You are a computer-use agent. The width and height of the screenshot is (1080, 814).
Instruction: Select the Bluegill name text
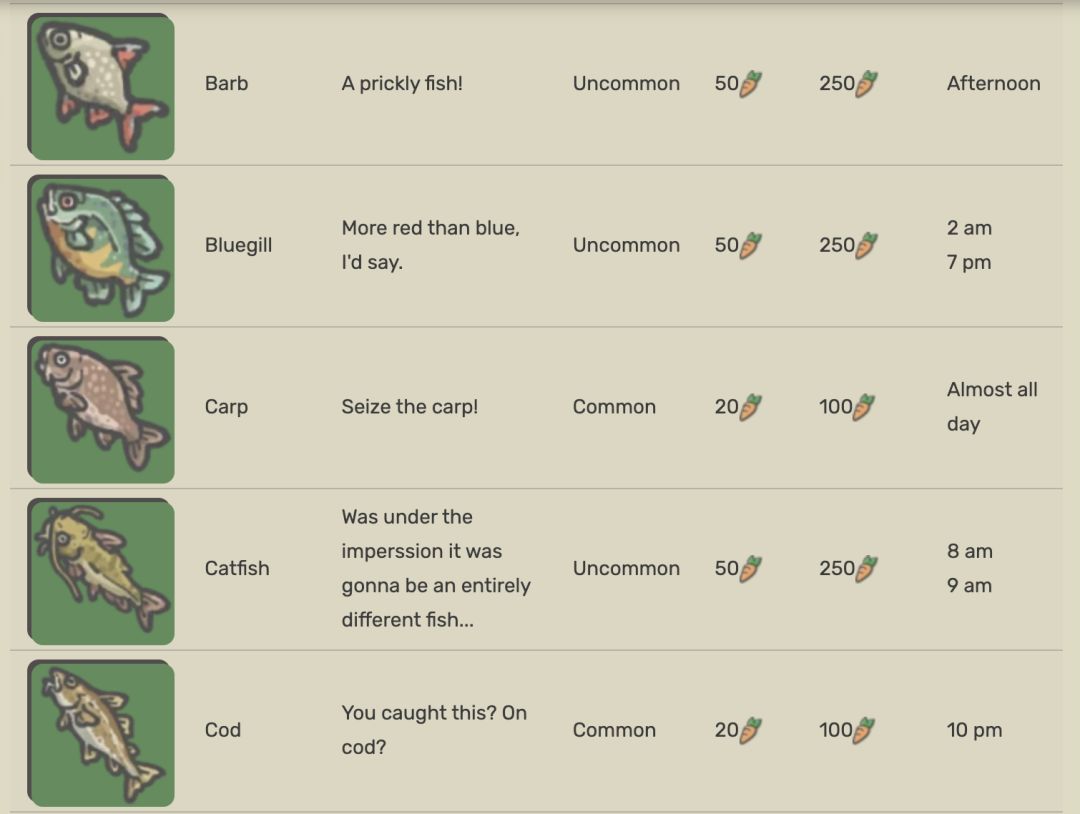pyautogui.click(x=238, y=245)
